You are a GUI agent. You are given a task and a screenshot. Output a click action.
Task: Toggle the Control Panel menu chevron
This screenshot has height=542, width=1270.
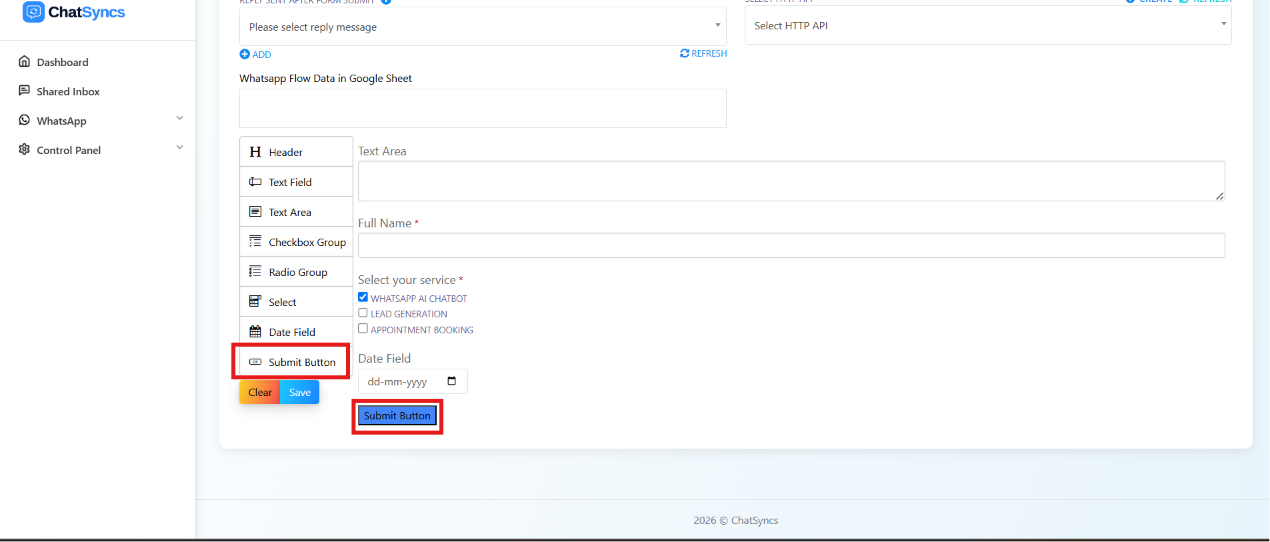pos(180,148)
